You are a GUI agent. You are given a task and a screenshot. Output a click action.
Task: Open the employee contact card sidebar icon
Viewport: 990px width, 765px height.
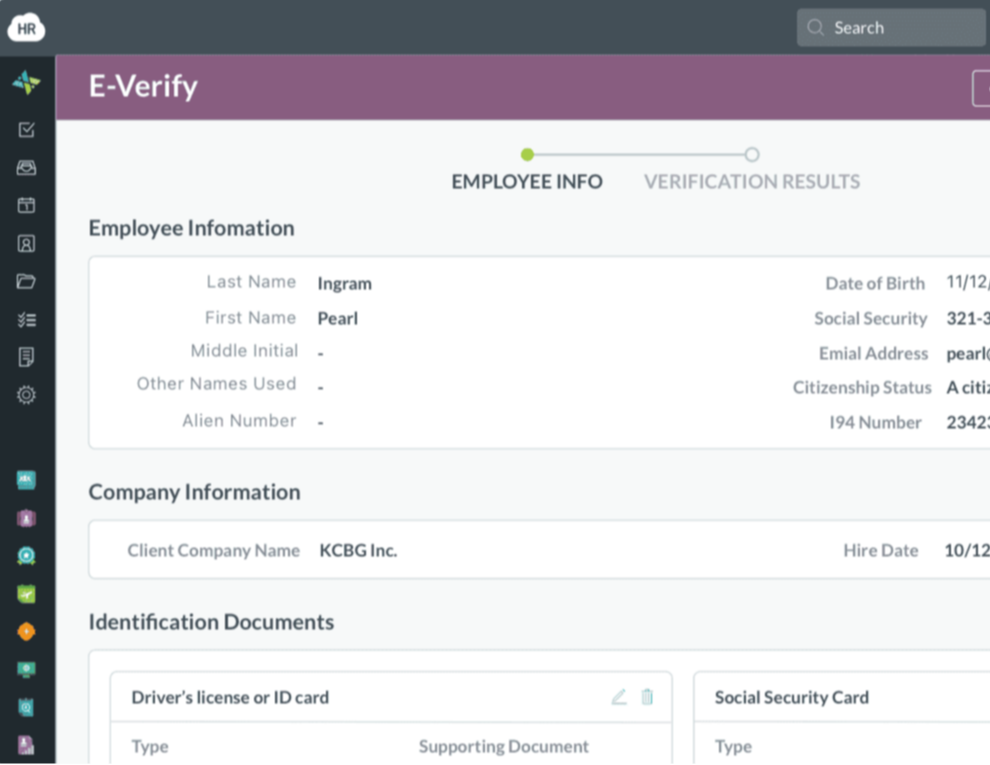tap(27, 243)
